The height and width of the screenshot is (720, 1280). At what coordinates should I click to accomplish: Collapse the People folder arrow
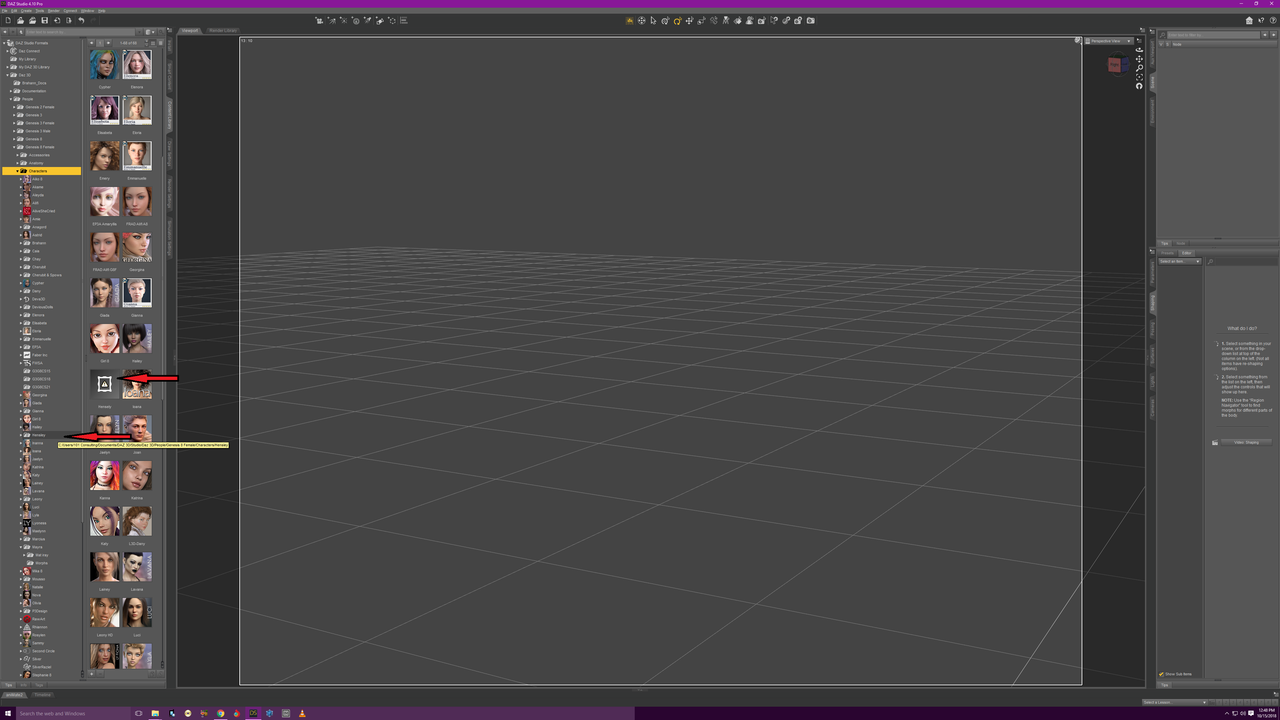point(12,99)
